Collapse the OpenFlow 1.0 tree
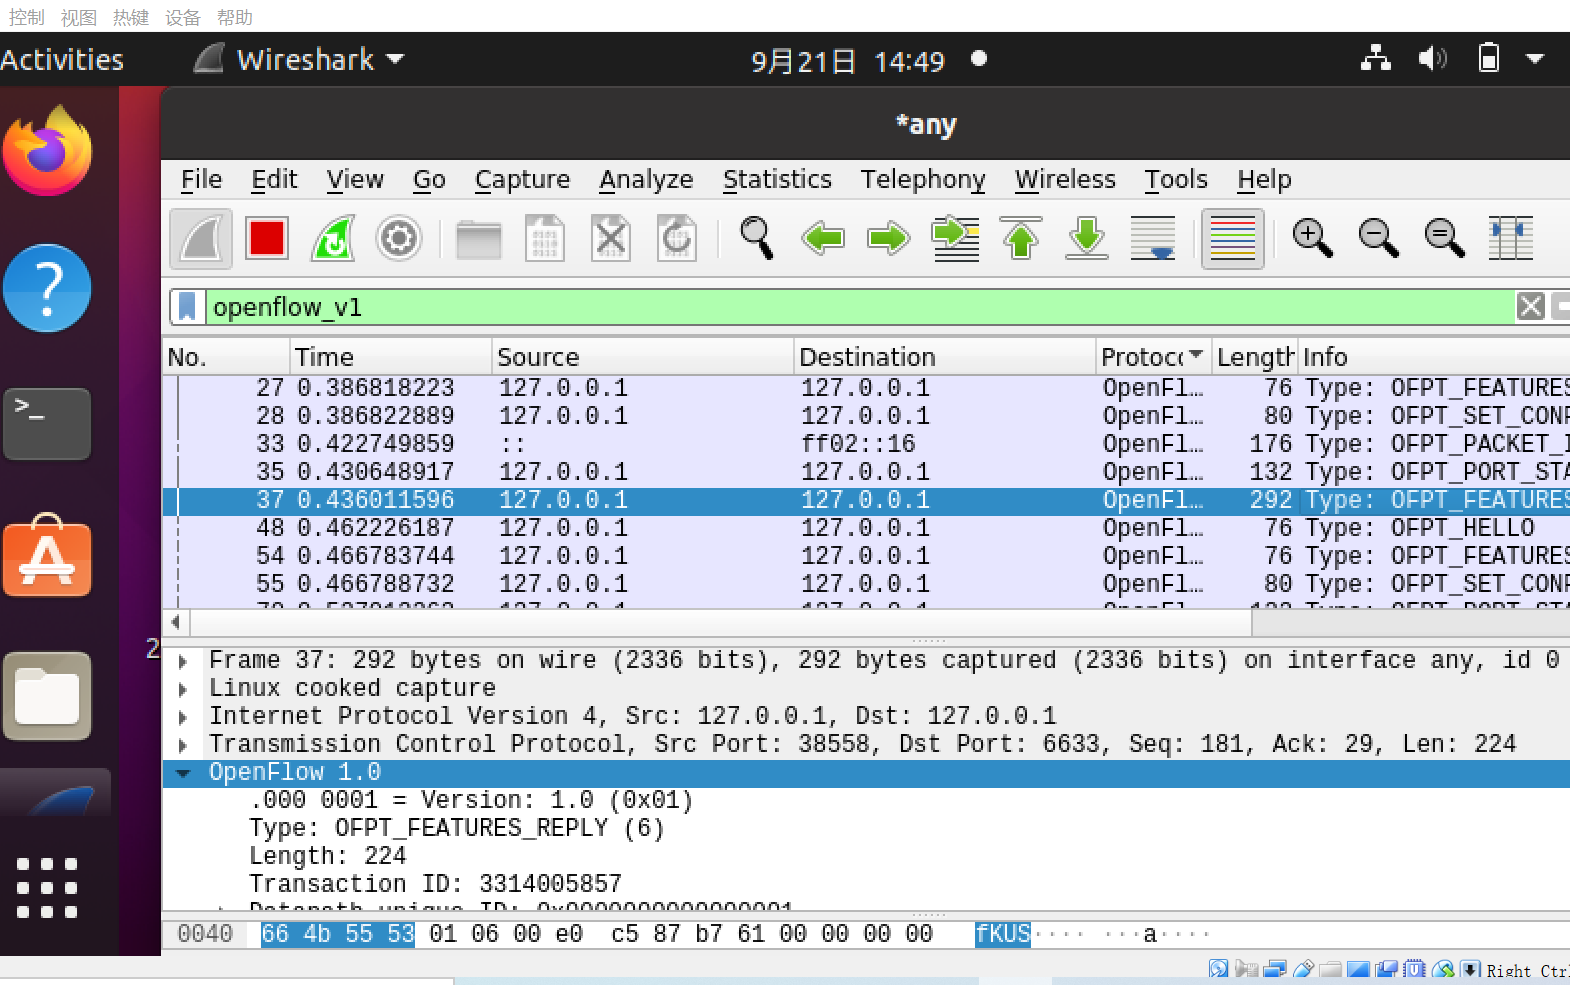This screenshot has width=1570, height=985. [183, 773]
